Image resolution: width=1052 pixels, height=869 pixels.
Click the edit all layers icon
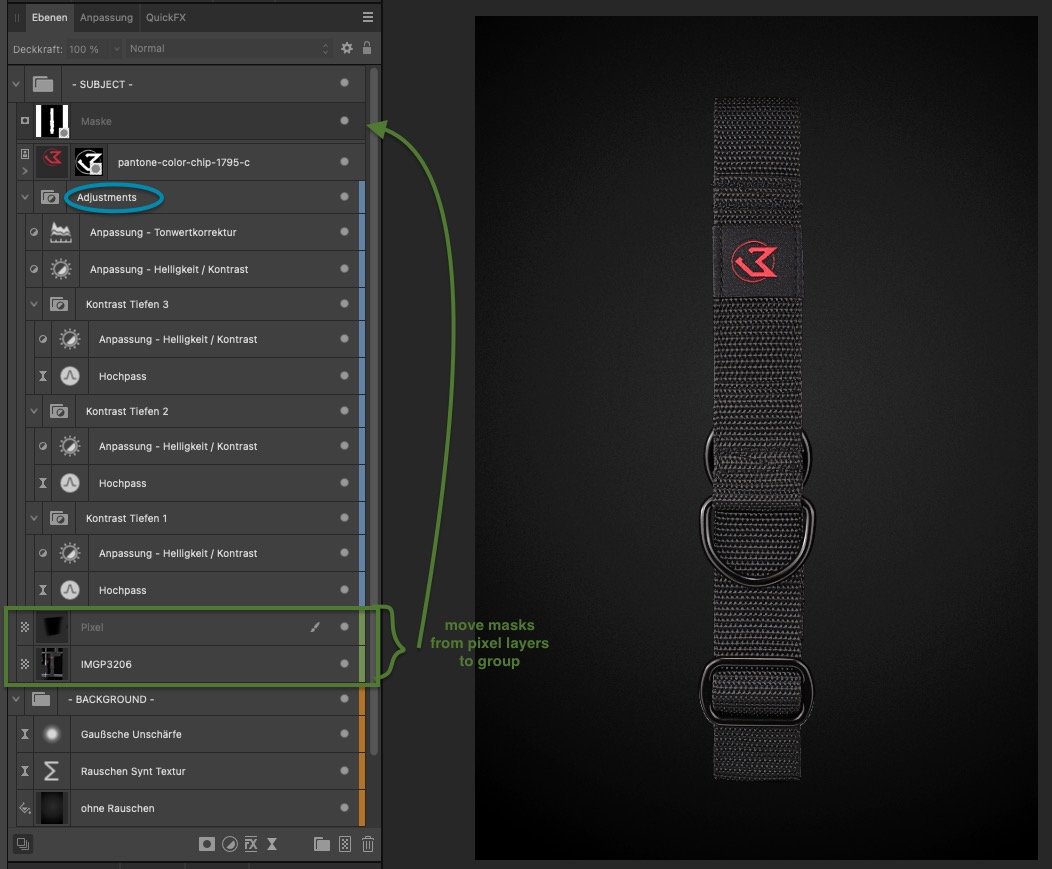[23, 844]
